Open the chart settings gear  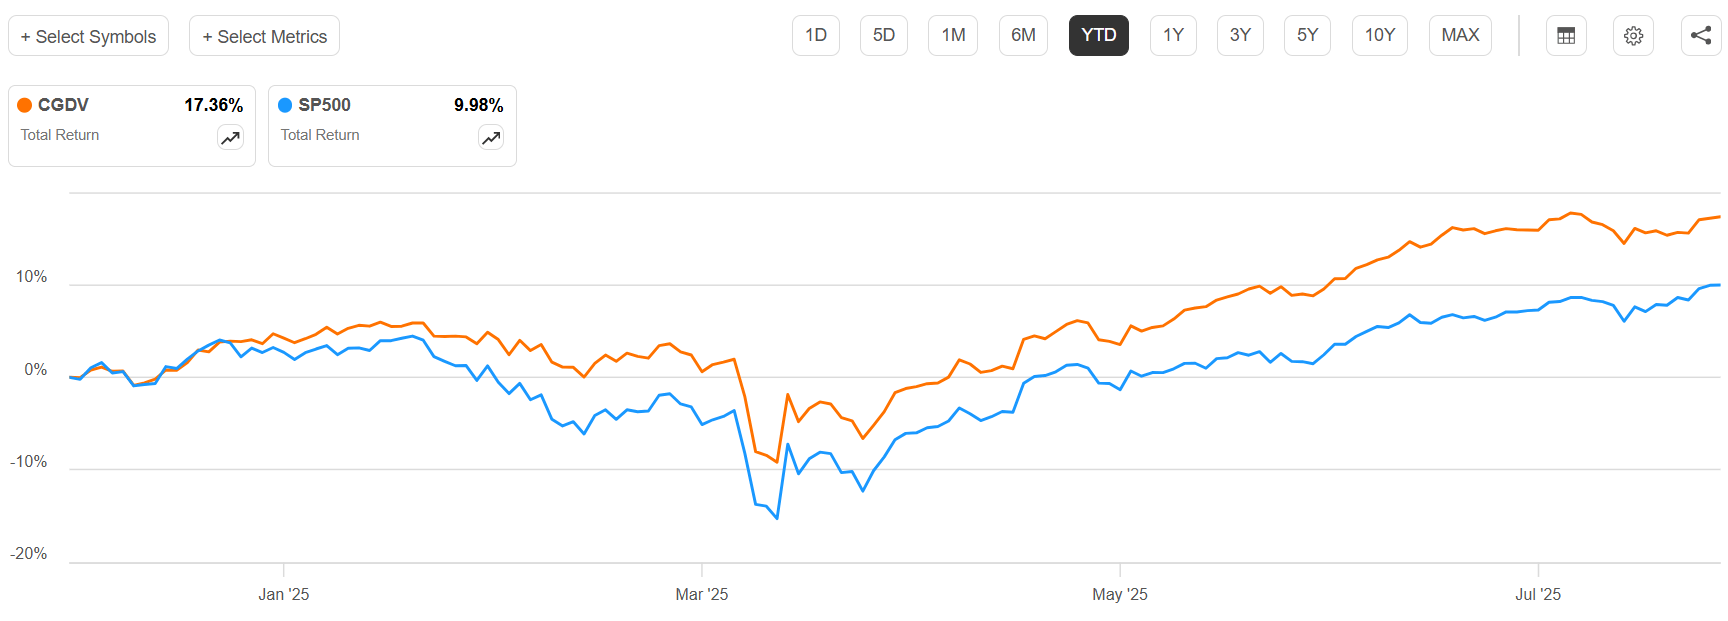click(1633, 35)
